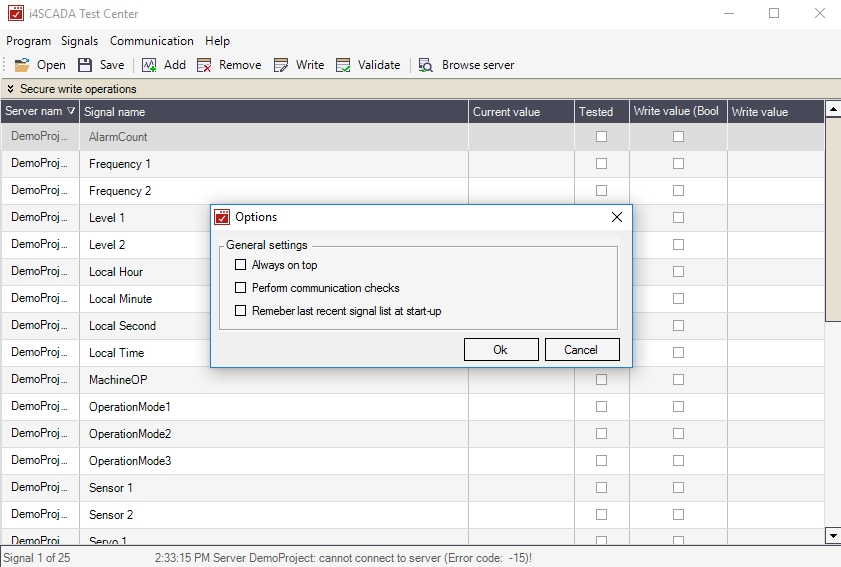Close the Options dialog with X
Viewport: 841px width, 567px height.
tap(616, 217)
